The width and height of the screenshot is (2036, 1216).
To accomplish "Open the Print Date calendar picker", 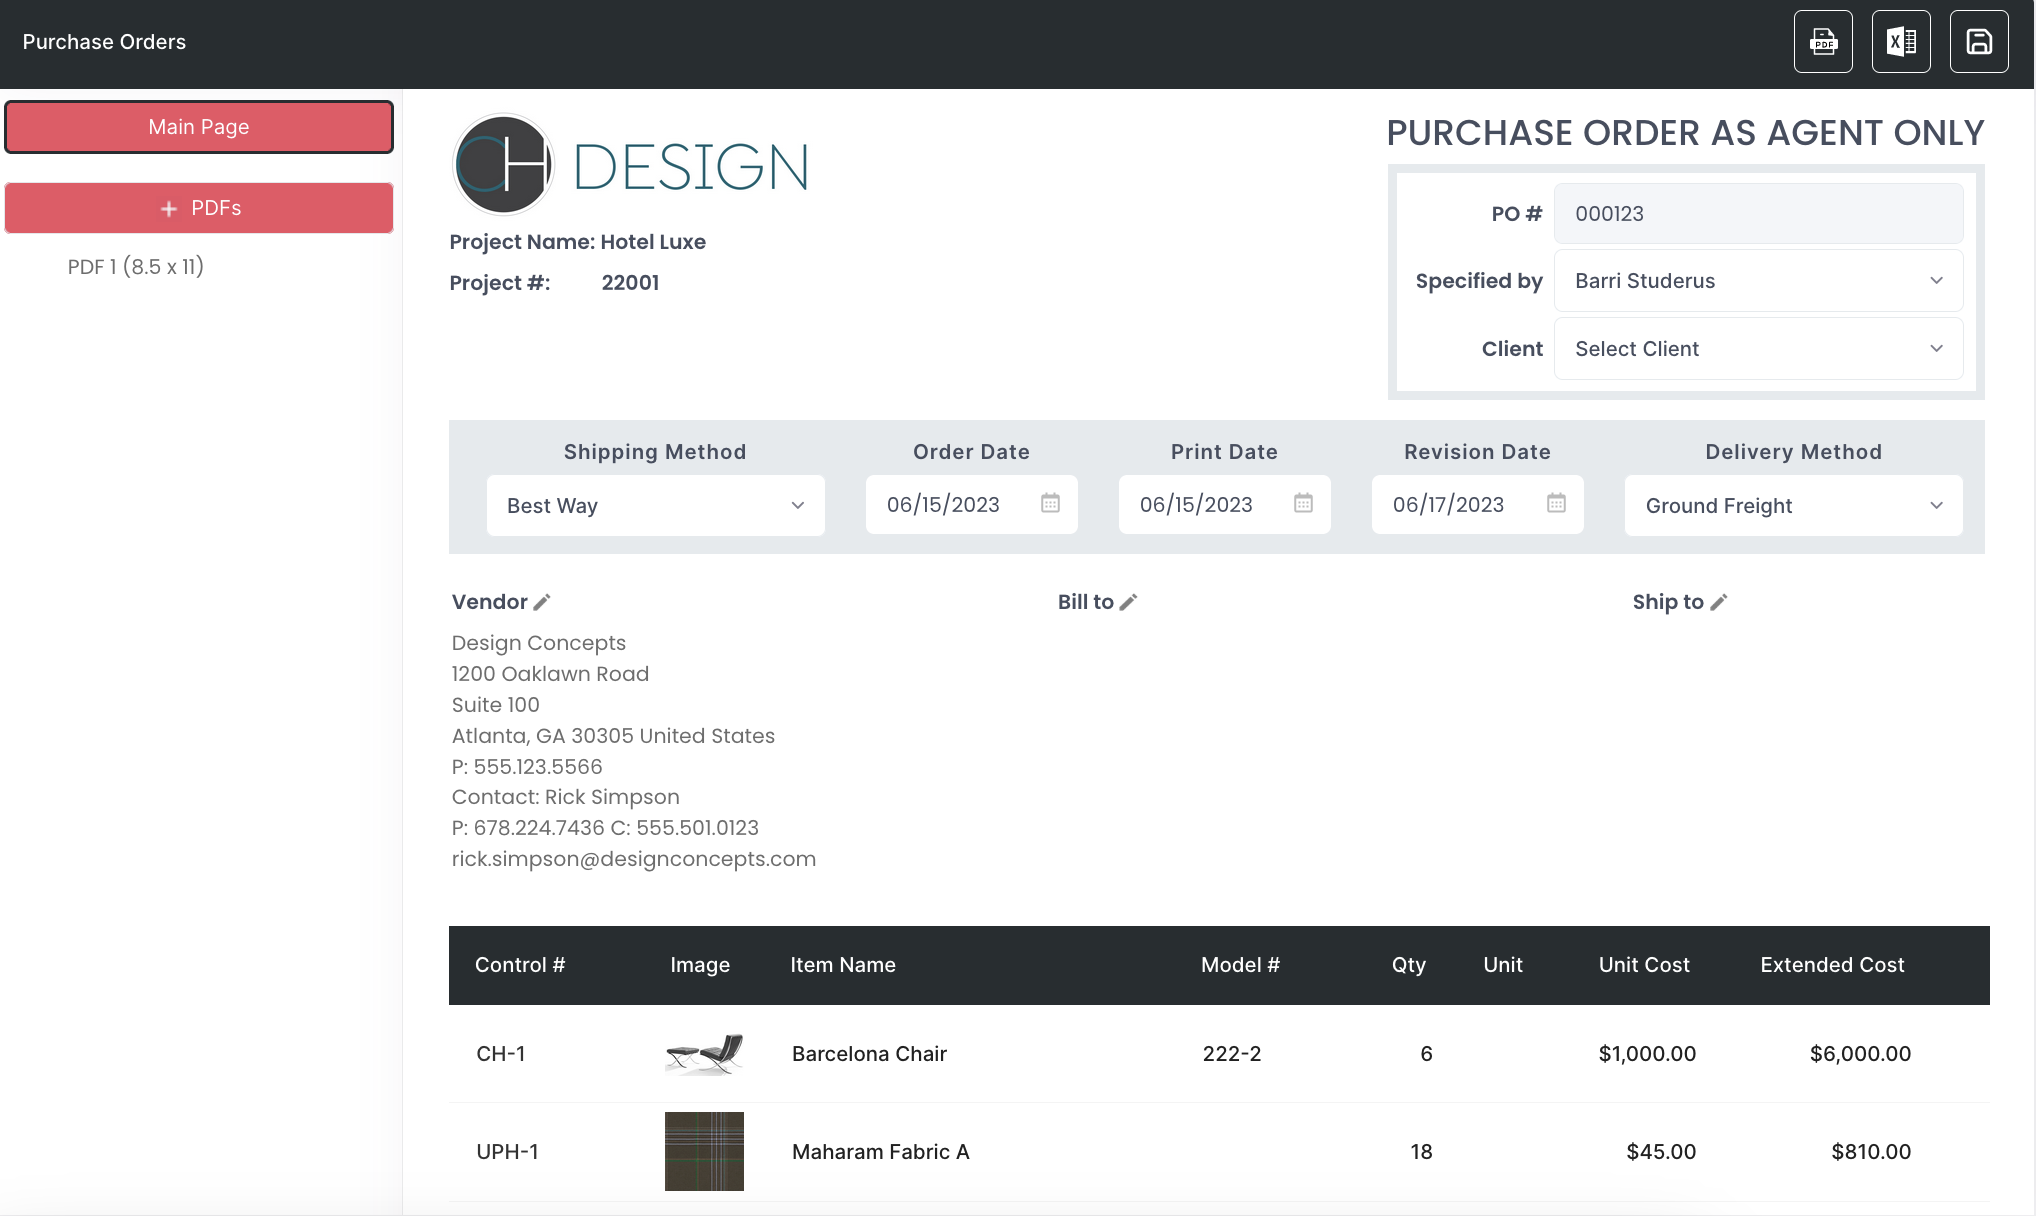I will click(x=1303, y=503).
